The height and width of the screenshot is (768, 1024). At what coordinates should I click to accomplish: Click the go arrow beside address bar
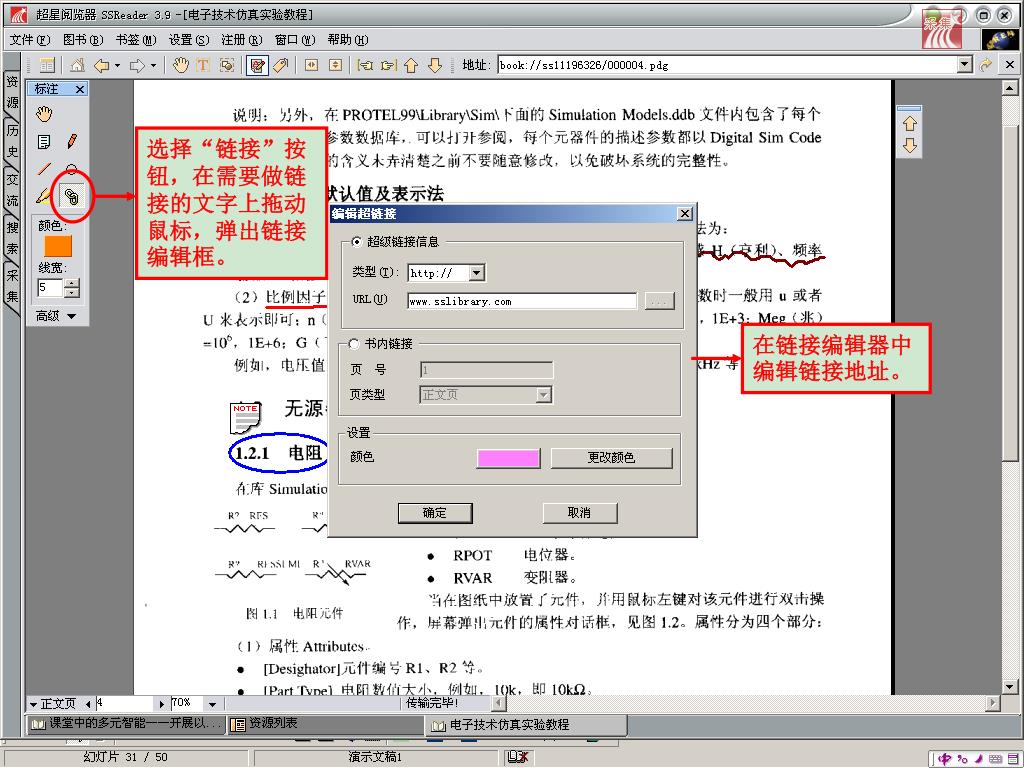tap(985, 65)
